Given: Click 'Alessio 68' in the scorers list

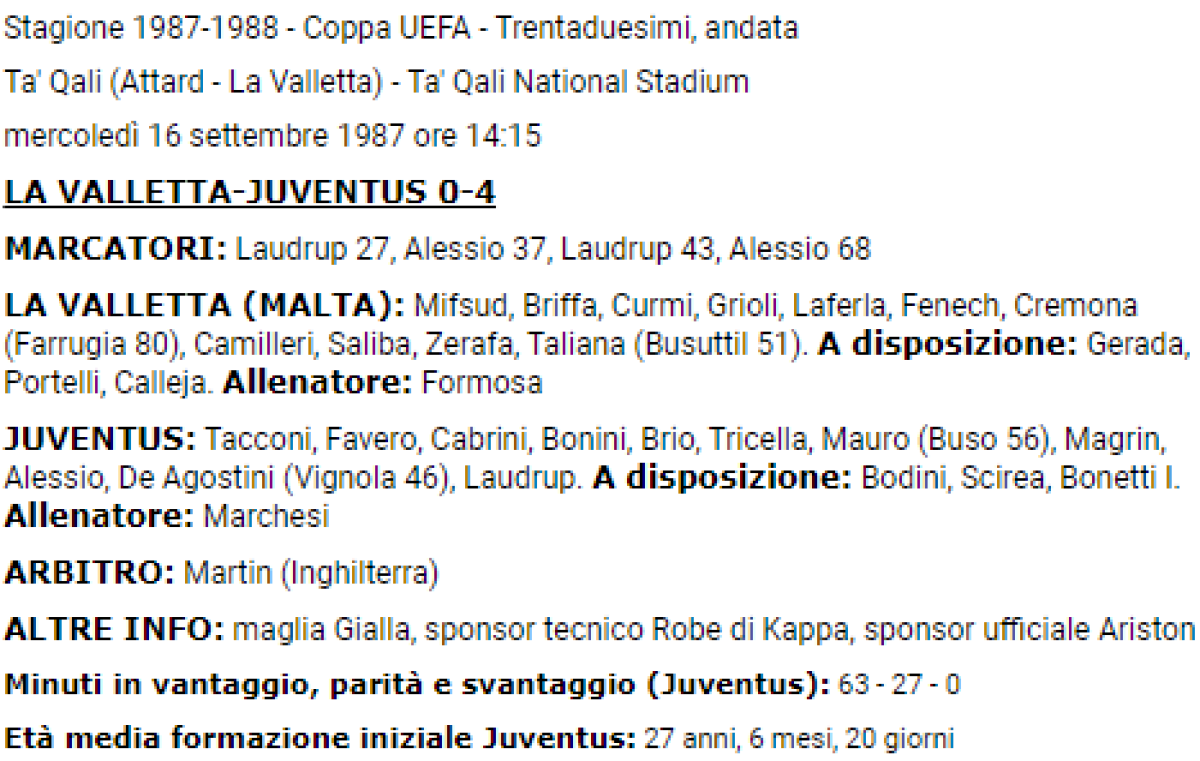Looking at the screenshot, I should pos(800,249).
